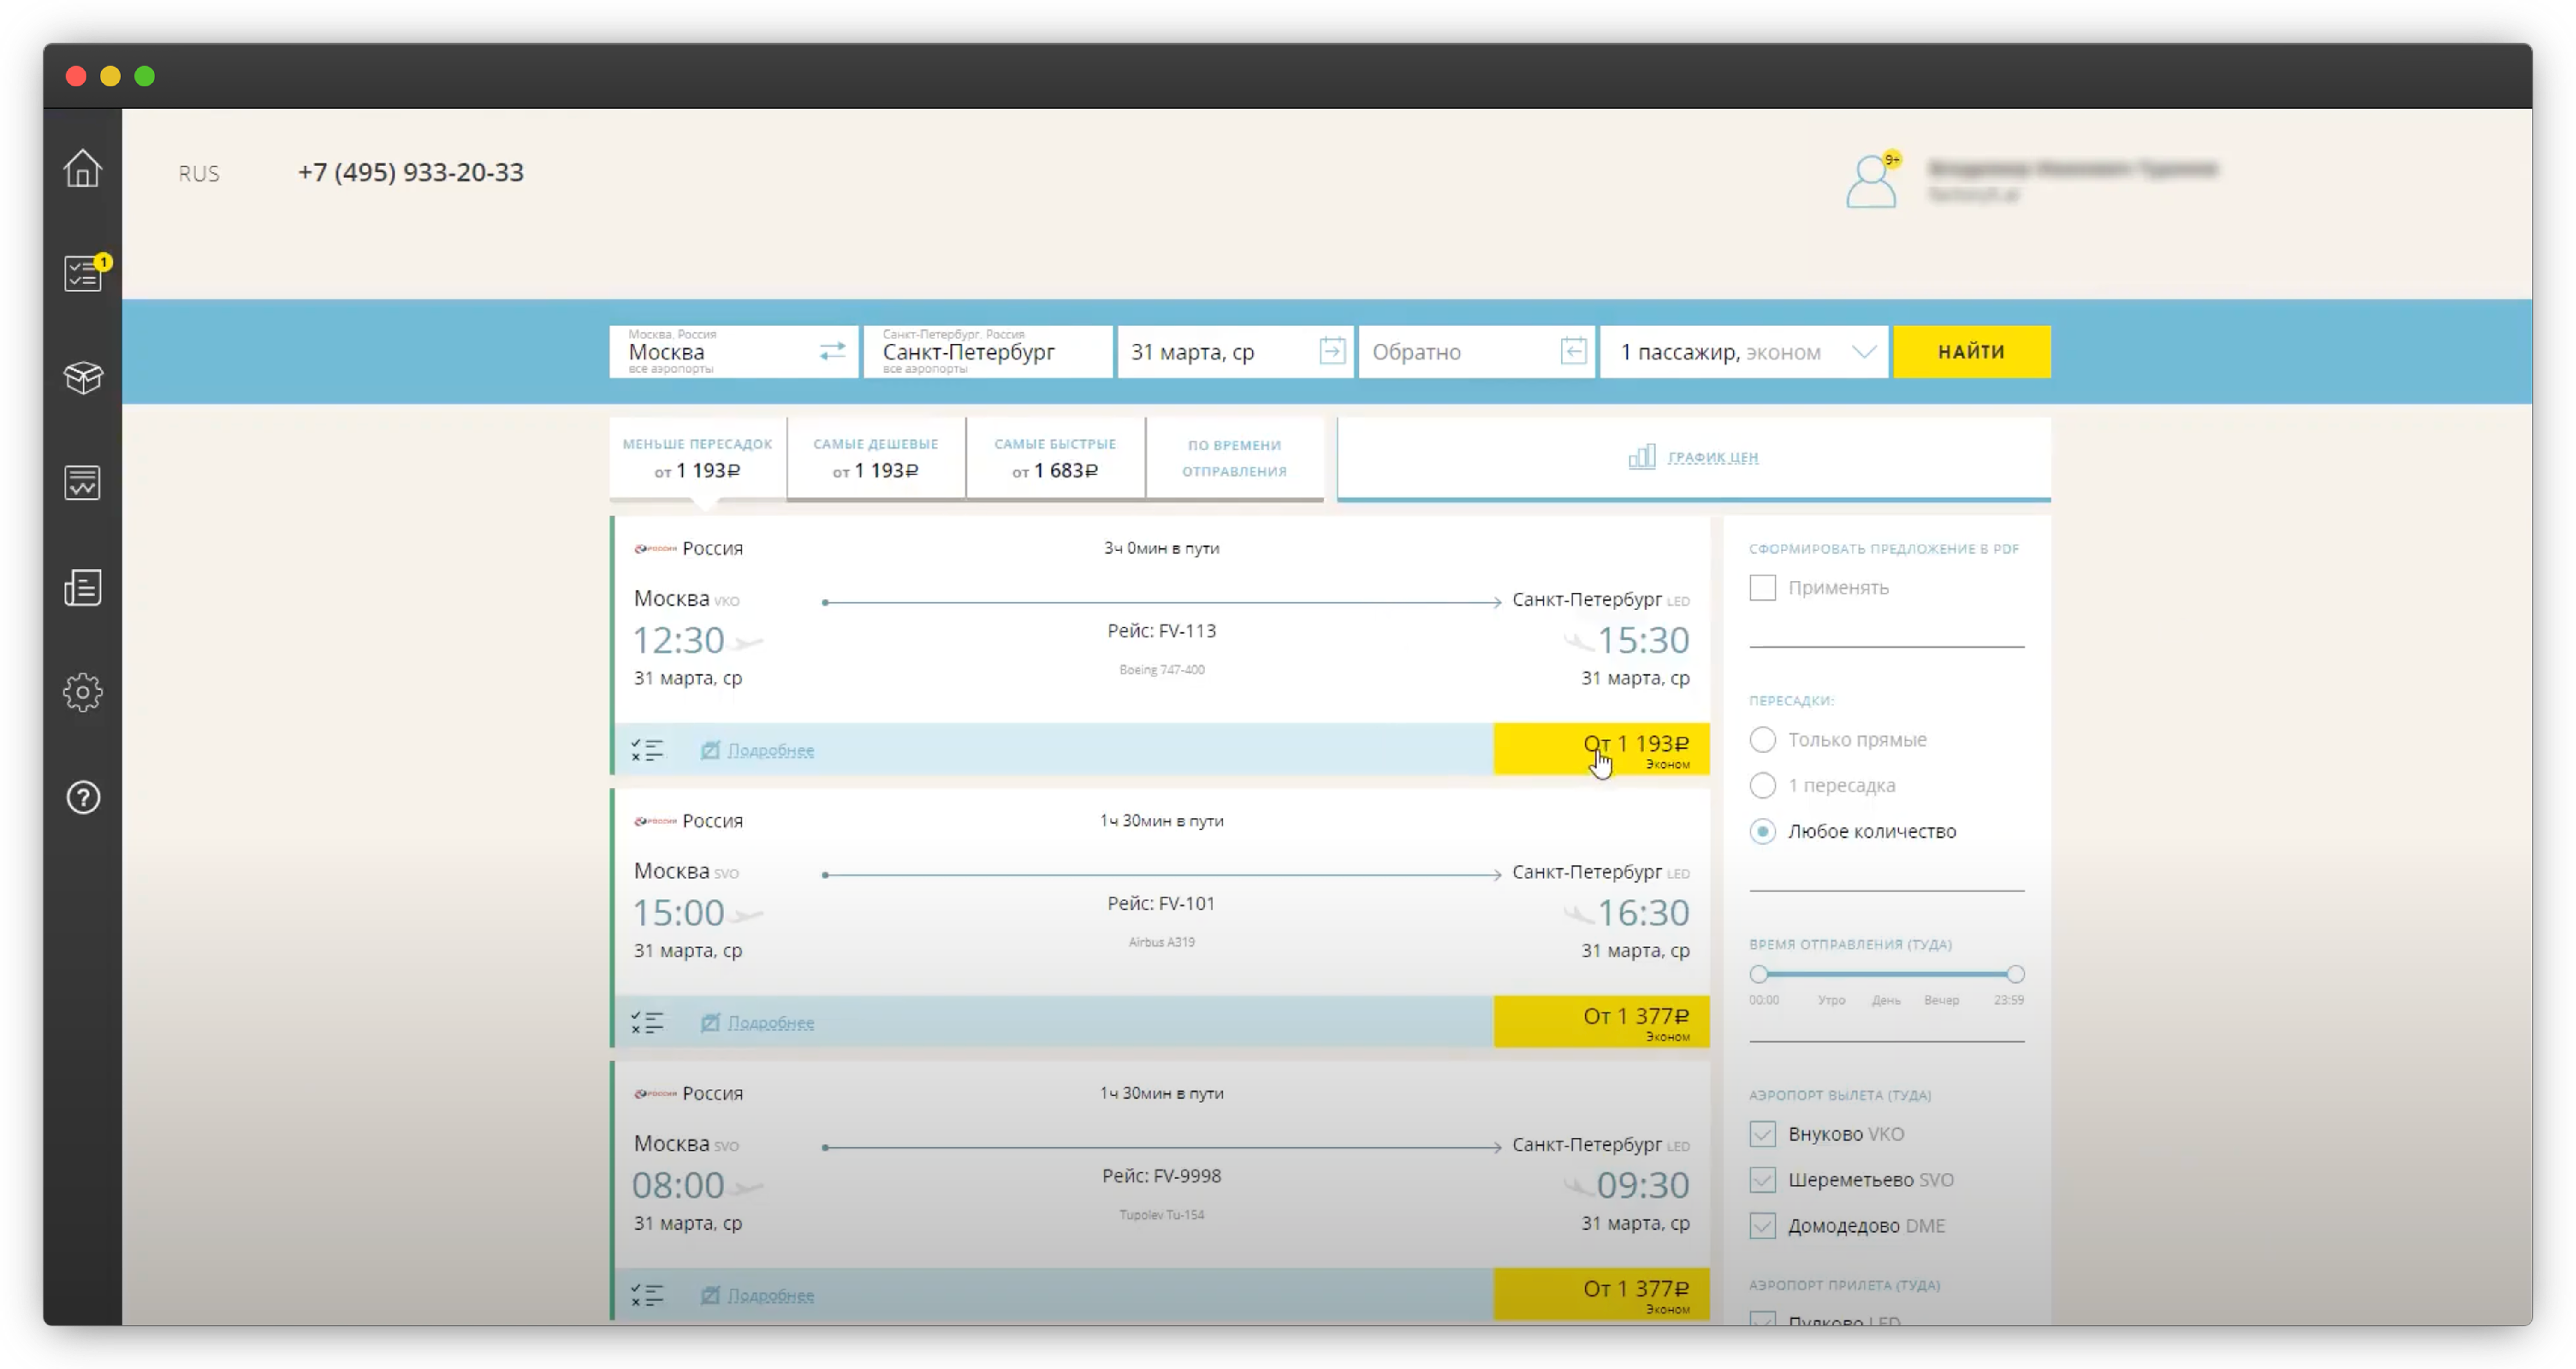Viewport: 2576px width, 1369px height.
Task: Open the settings gear in sidebar
Action: pos(83,692)
